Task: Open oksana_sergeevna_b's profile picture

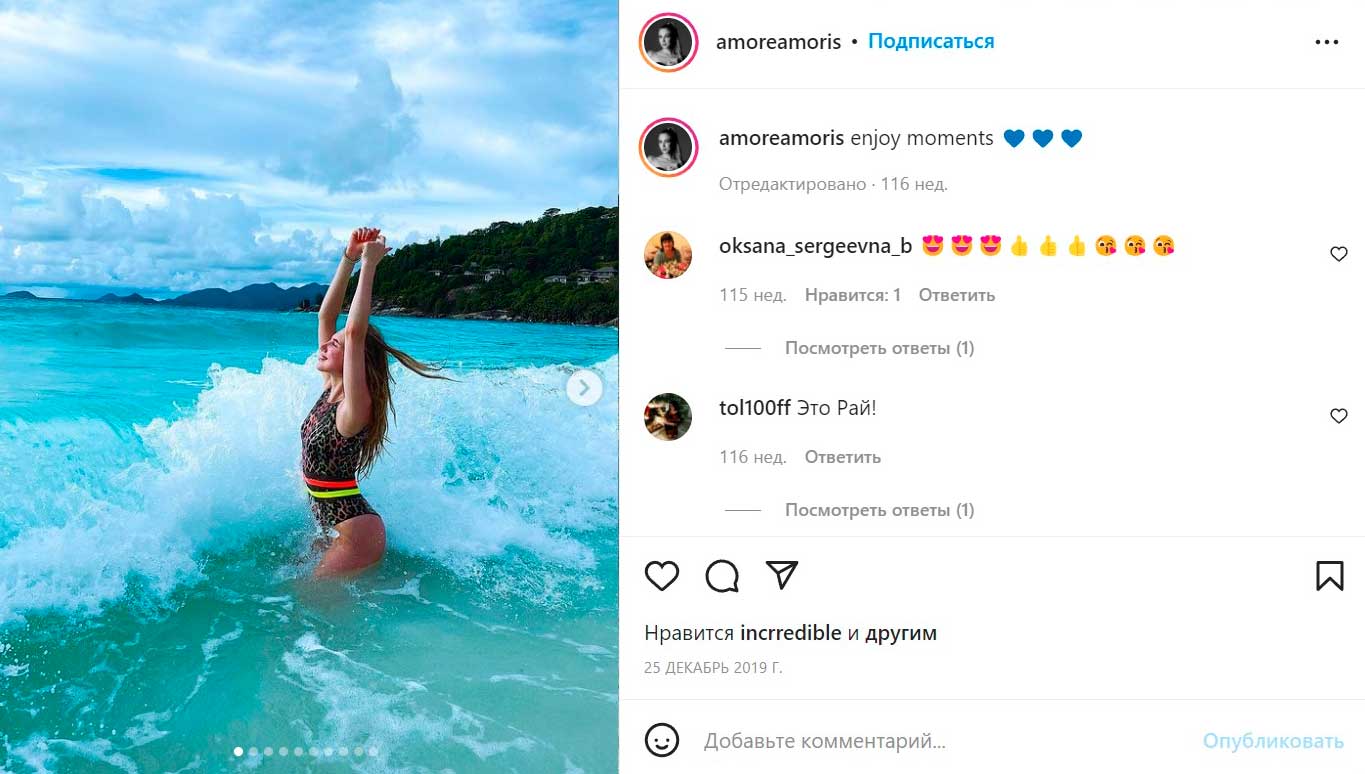Action: coord(668,255)
